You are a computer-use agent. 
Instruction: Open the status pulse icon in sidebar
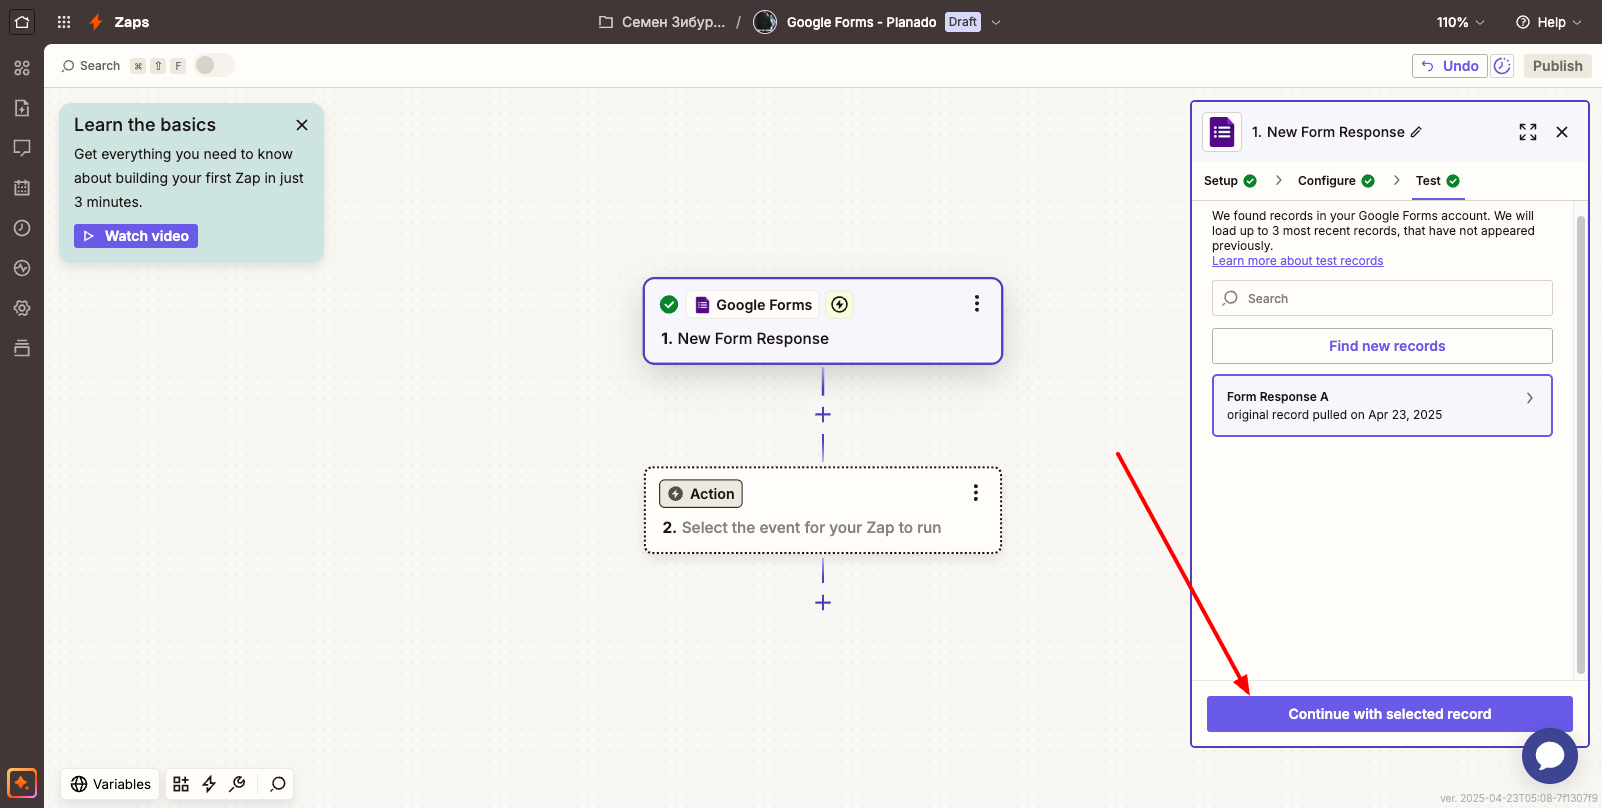click(22, 268)
